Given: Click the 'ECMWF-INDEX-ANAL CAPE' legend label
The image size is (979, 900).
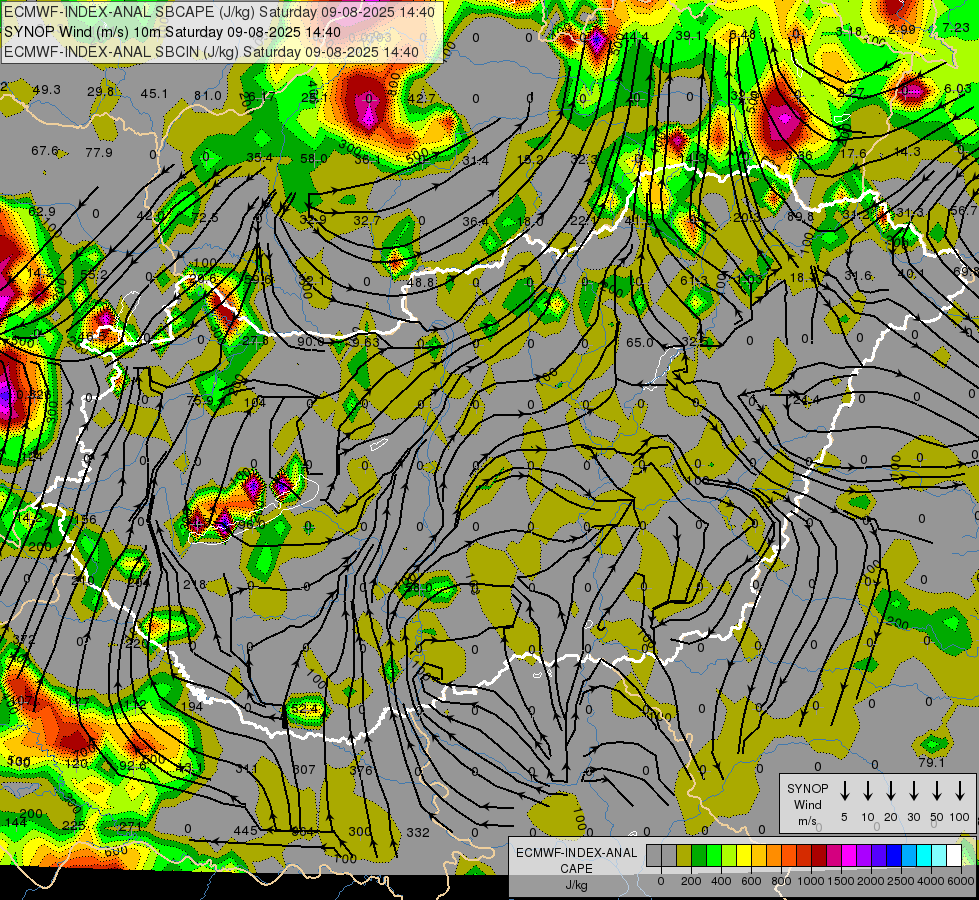Looking at the screenshot, I should (576, 860).
